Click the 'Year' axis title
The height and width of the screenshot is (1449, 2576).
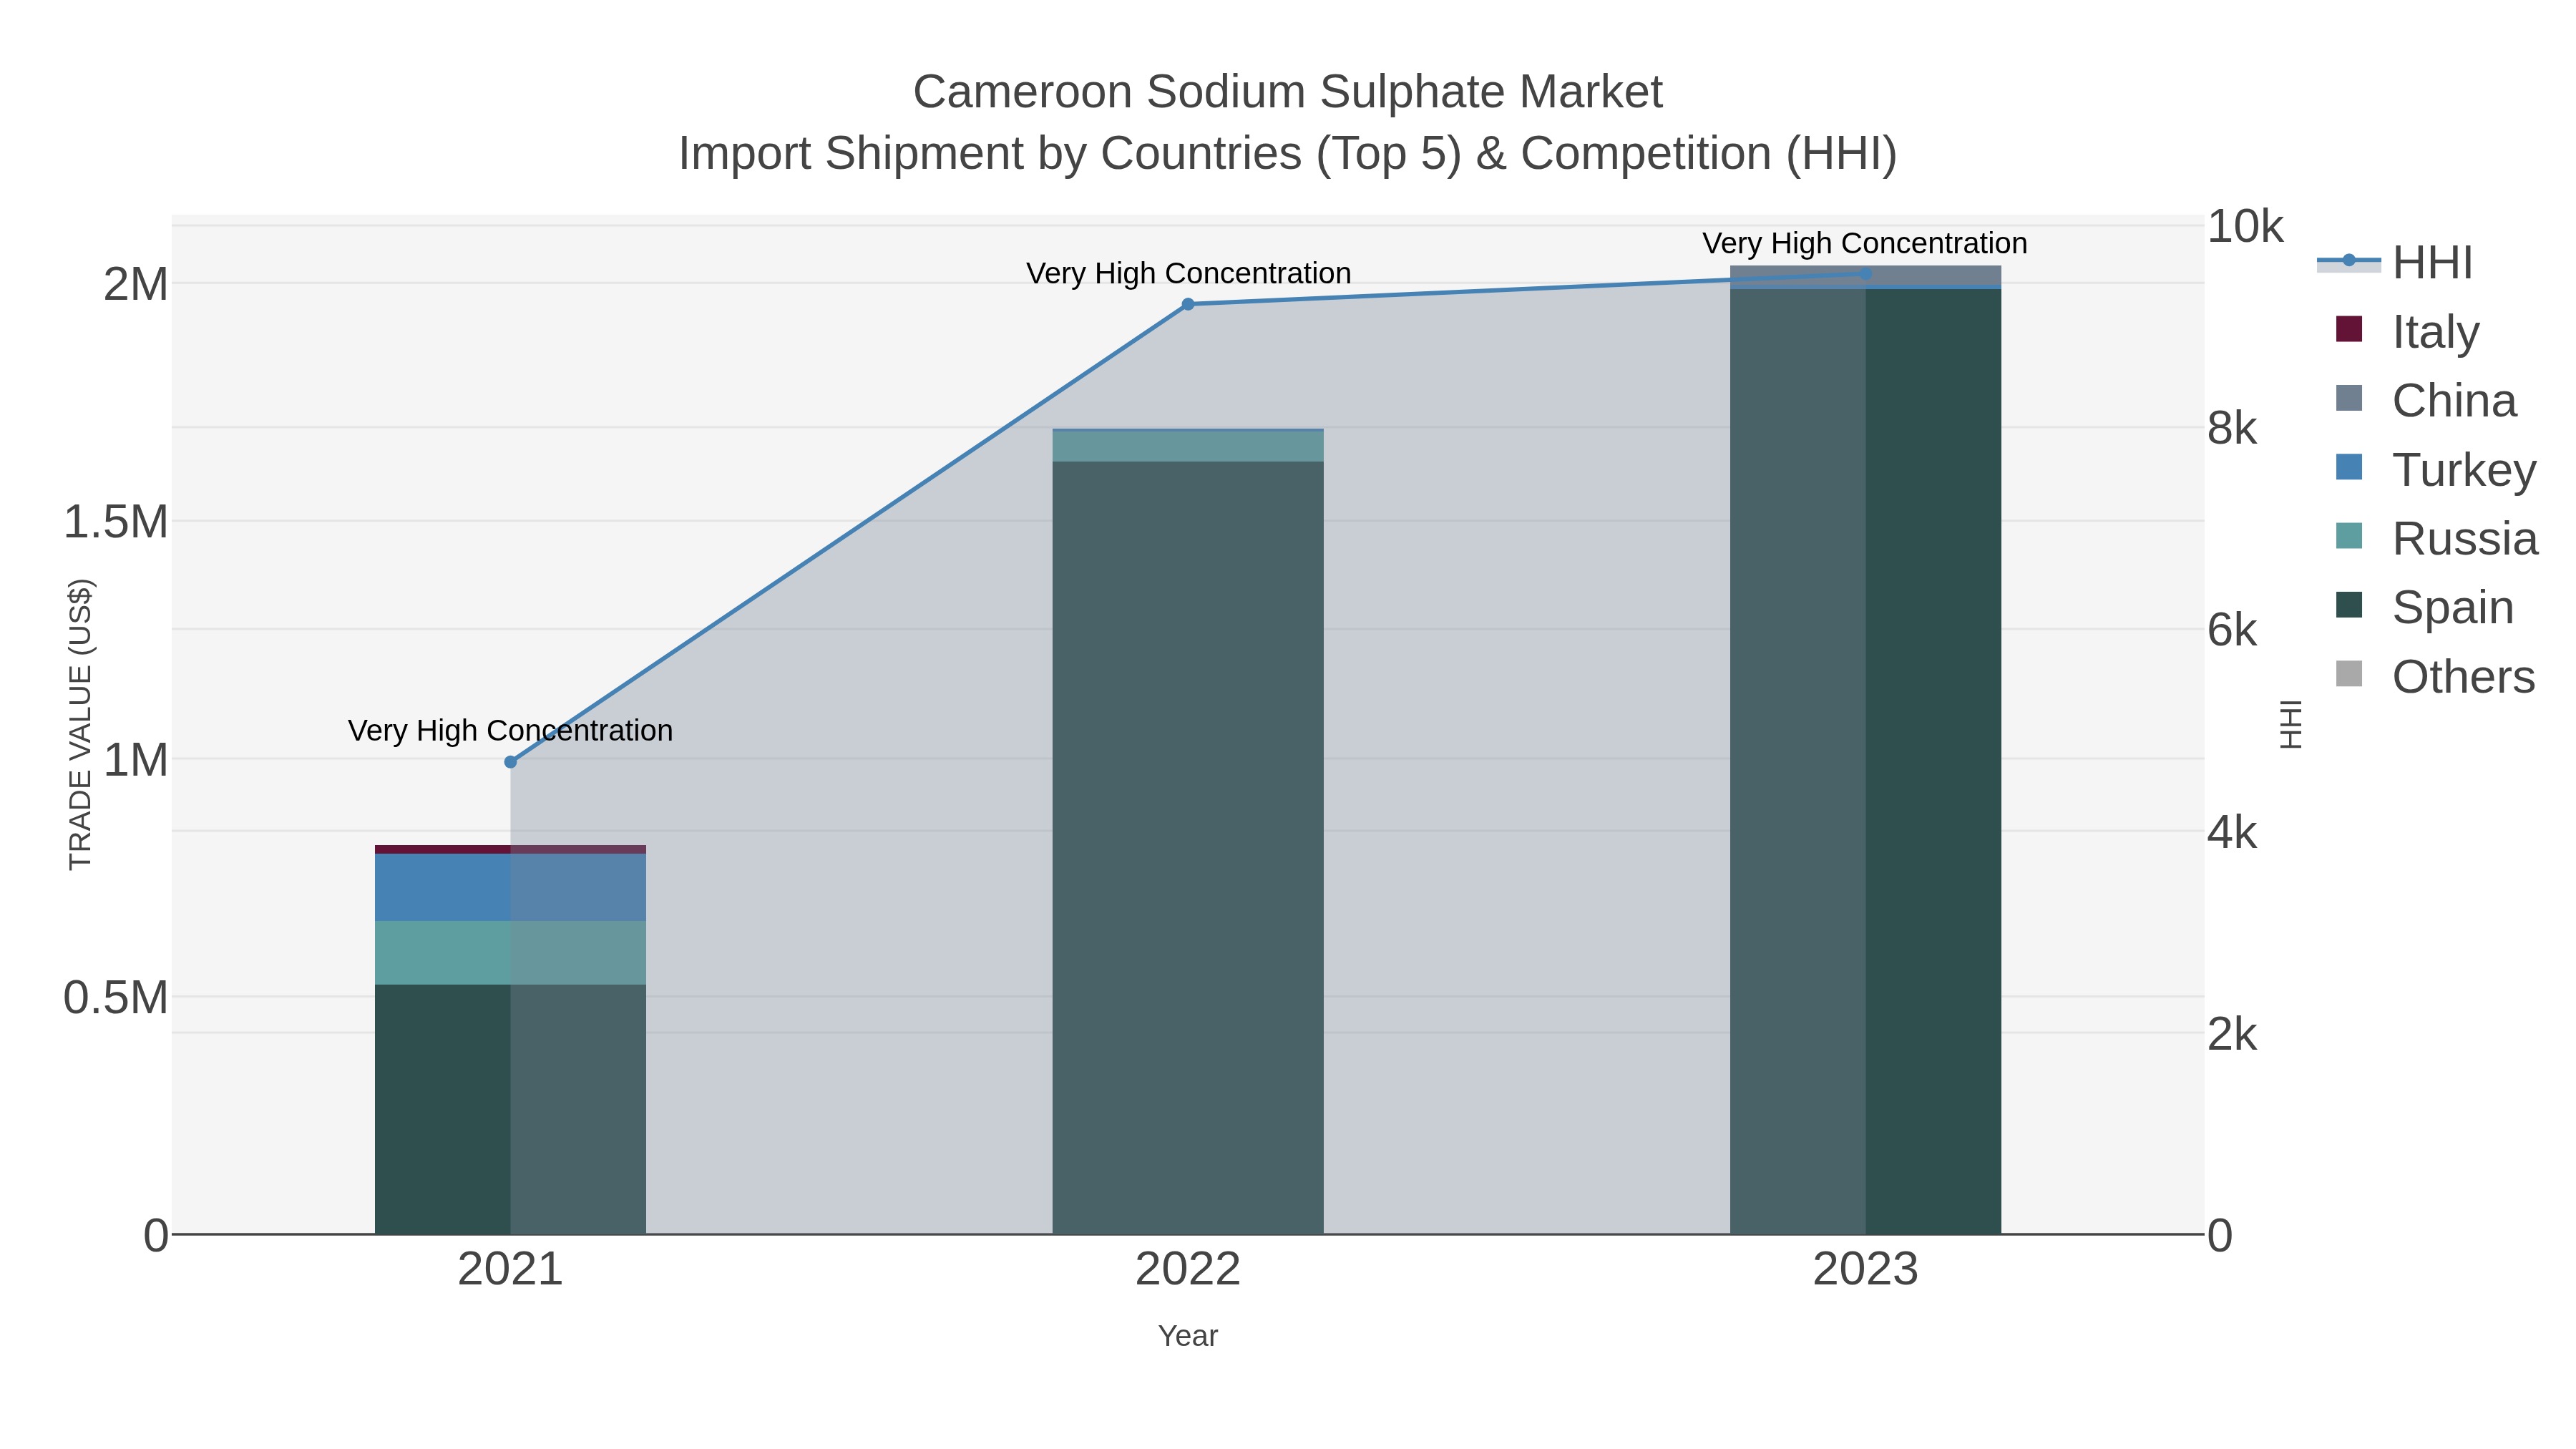click(1188, 1336)
